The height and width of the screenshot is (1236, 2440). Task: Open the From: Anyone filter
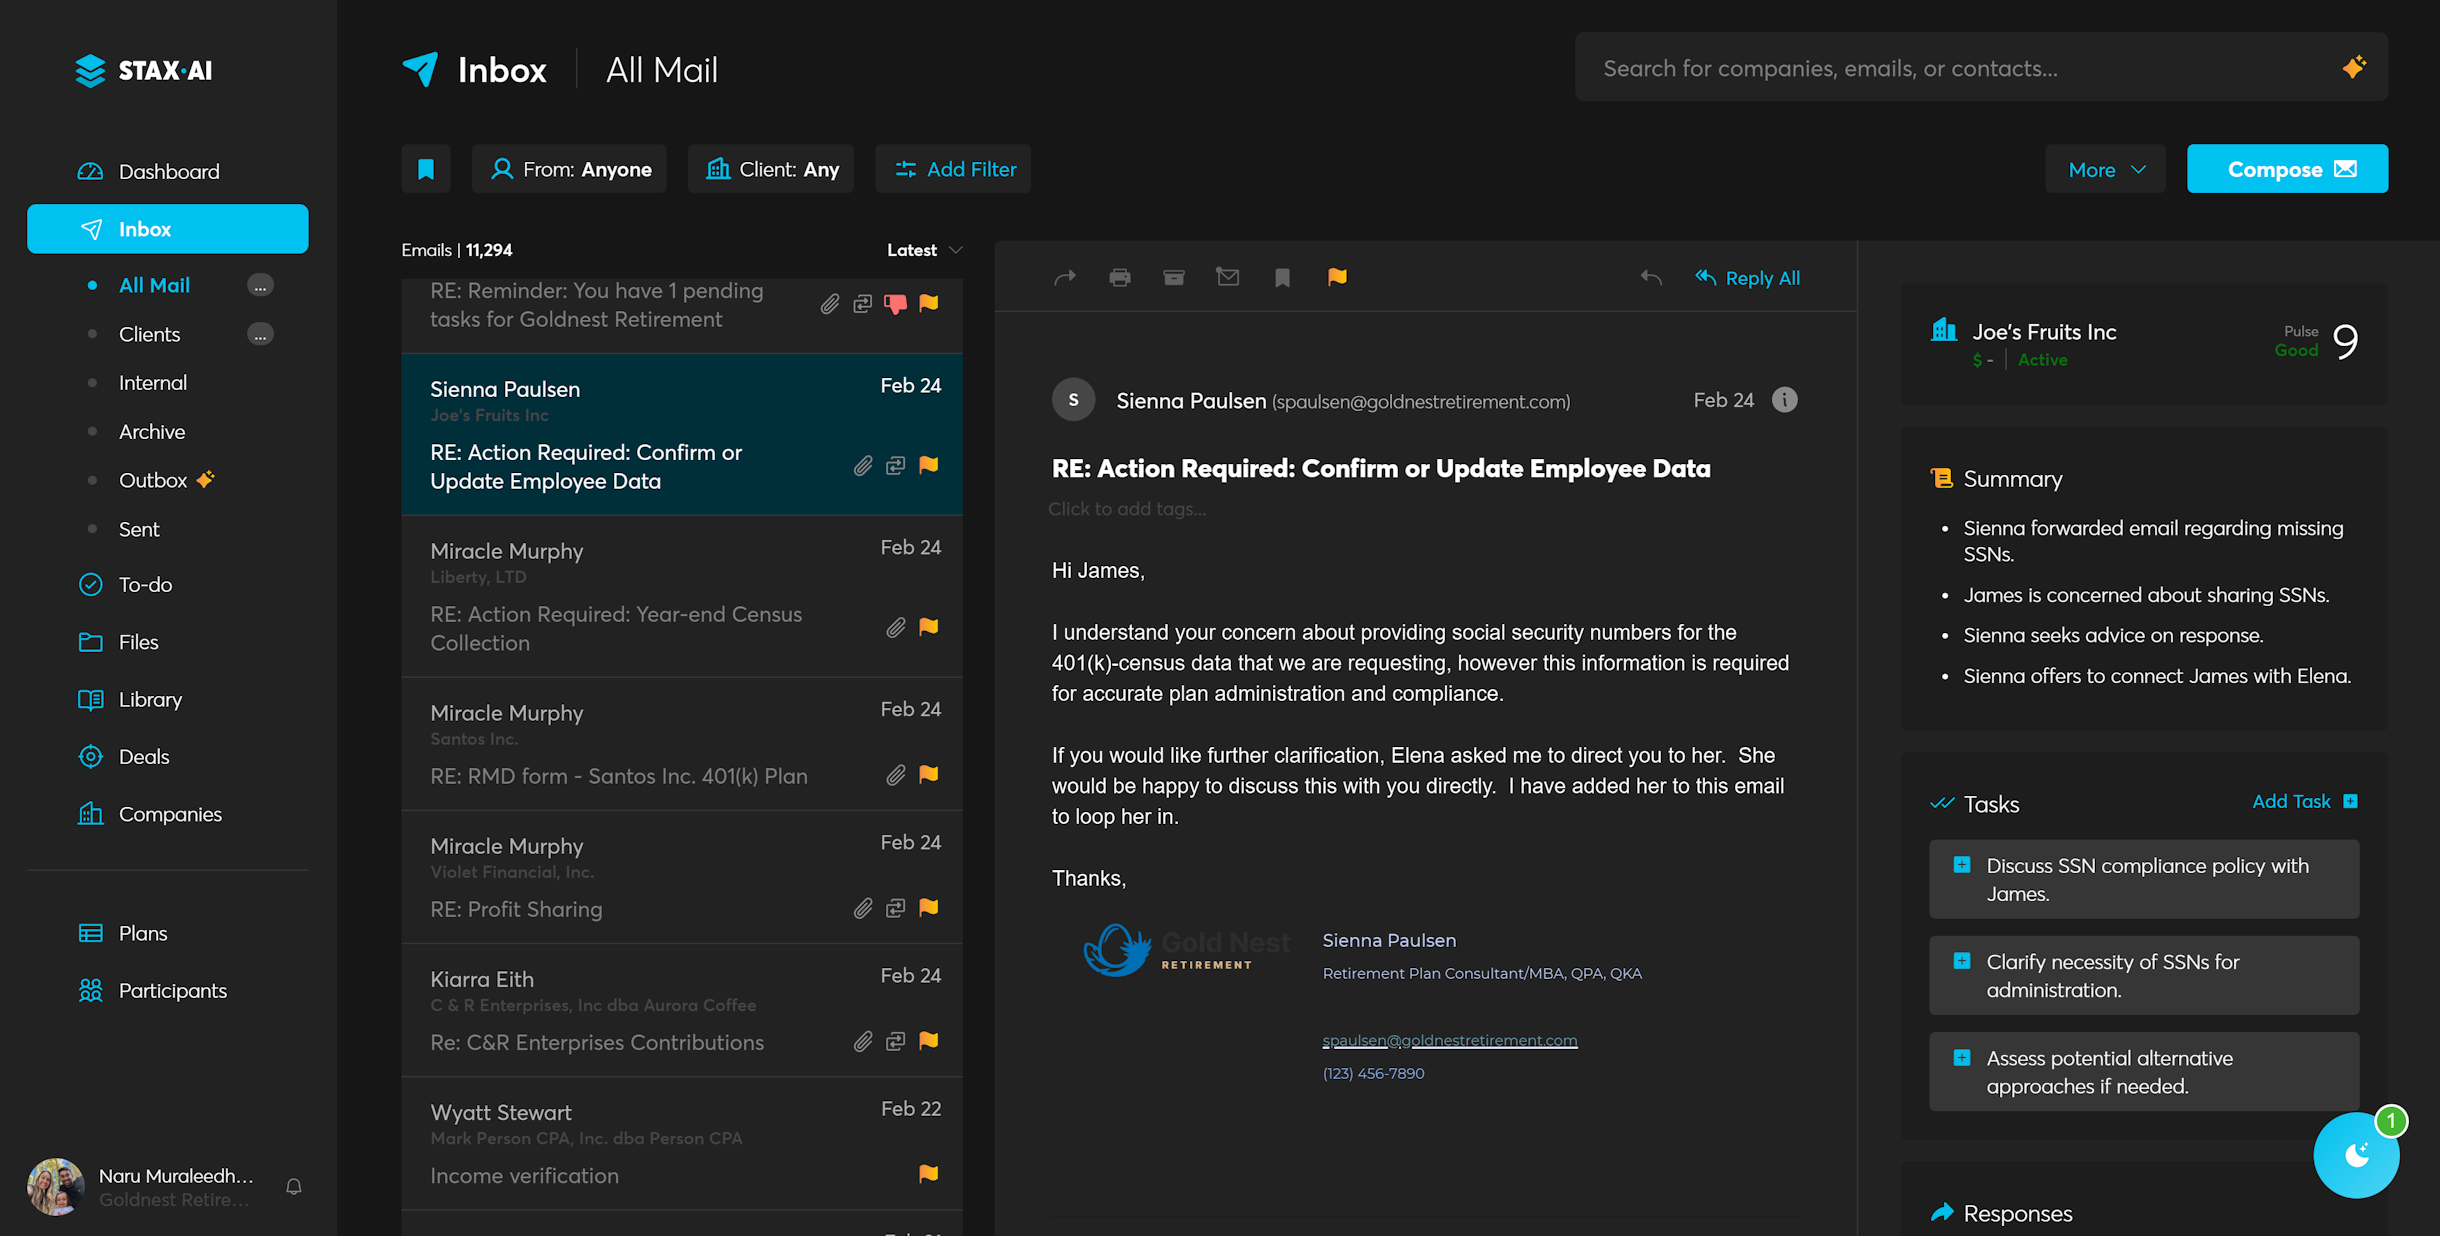[570, 169]
